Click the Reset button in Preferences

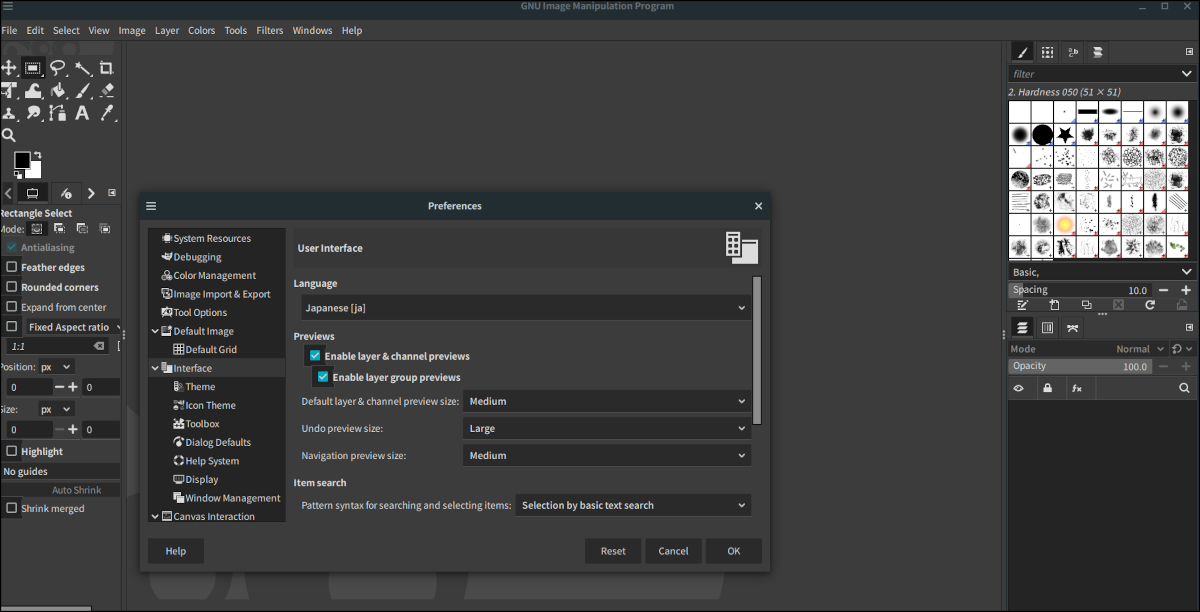point(613,551)
